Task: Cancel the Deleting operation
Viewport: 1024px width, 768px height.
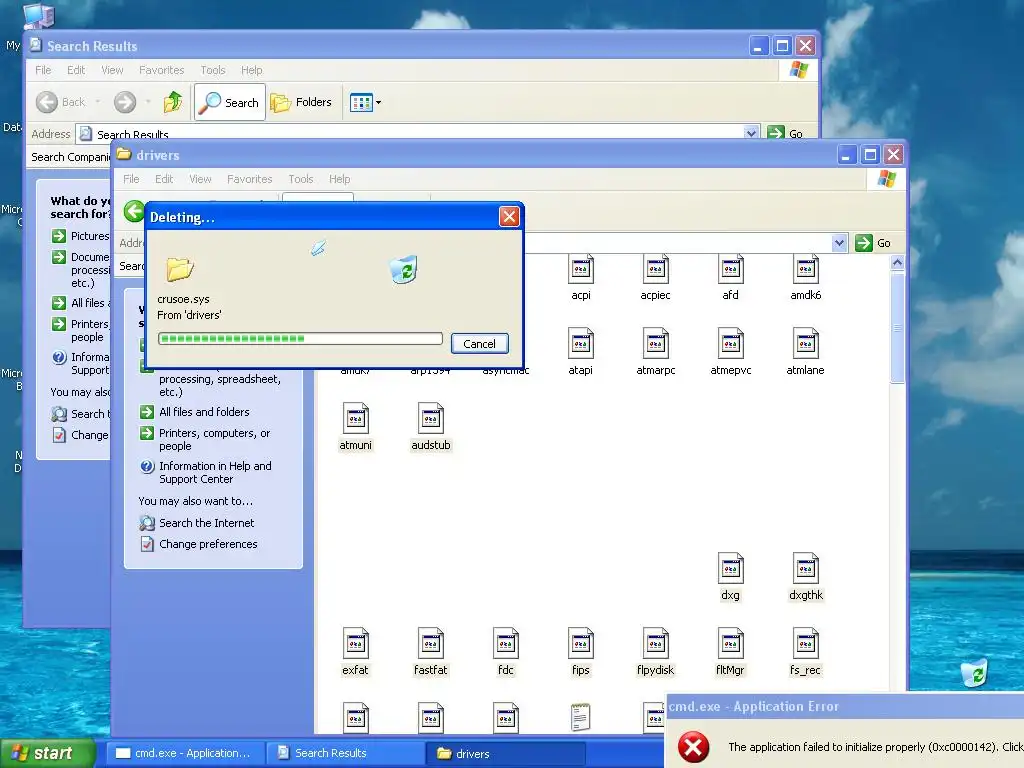Action: (x=479, y=344)
